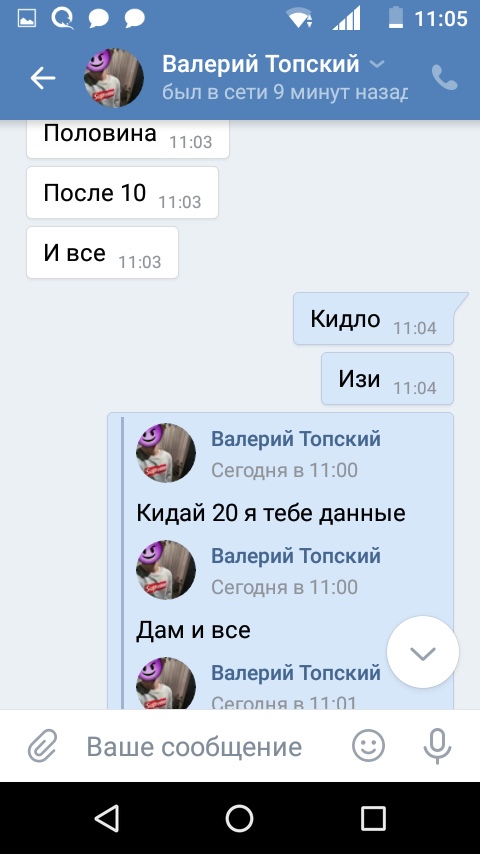
Task: Jump to latest messages with the round down-arrow button
Action: pos(423,652)
